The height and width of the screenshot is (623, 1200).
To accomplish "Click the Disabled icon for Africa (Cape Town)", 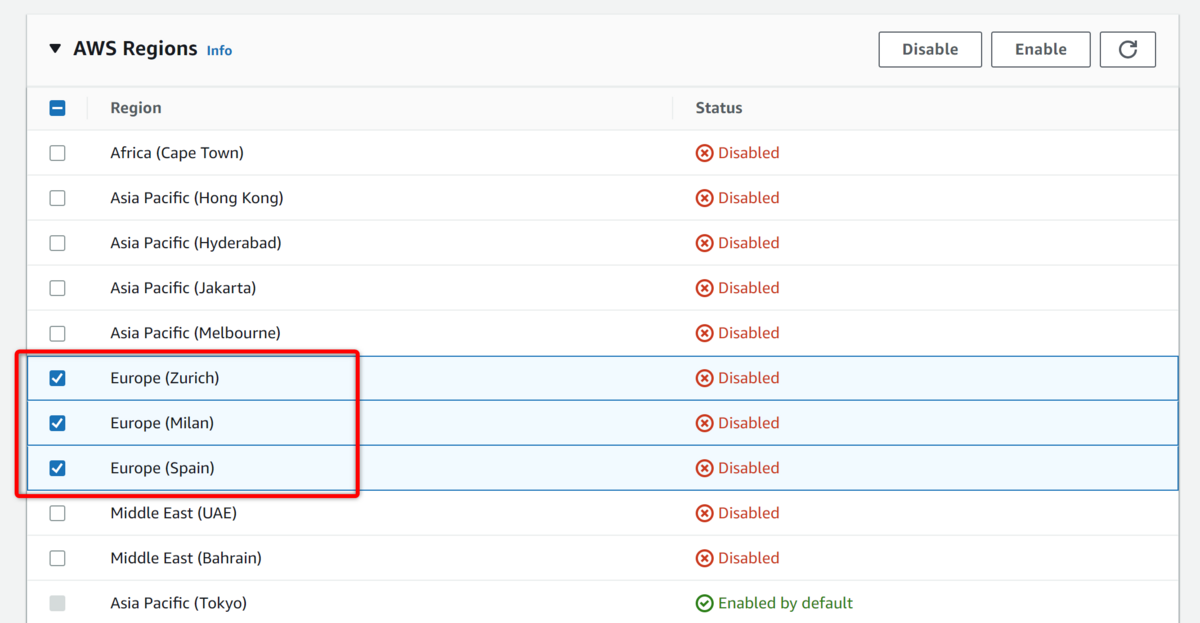I will point(704,153).
